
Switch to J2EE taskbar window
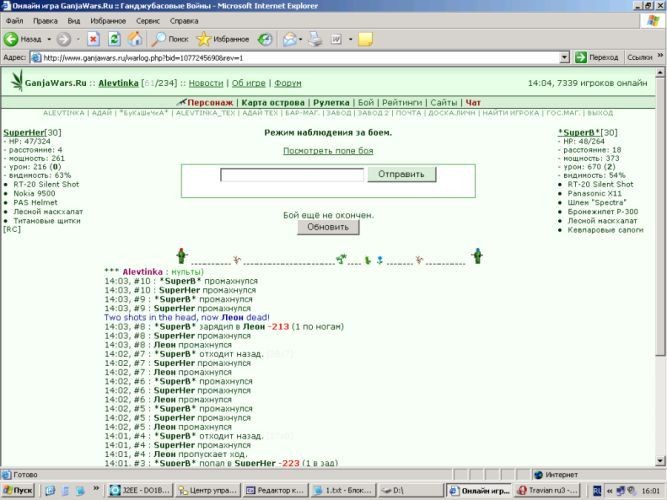tap(140, 491)
